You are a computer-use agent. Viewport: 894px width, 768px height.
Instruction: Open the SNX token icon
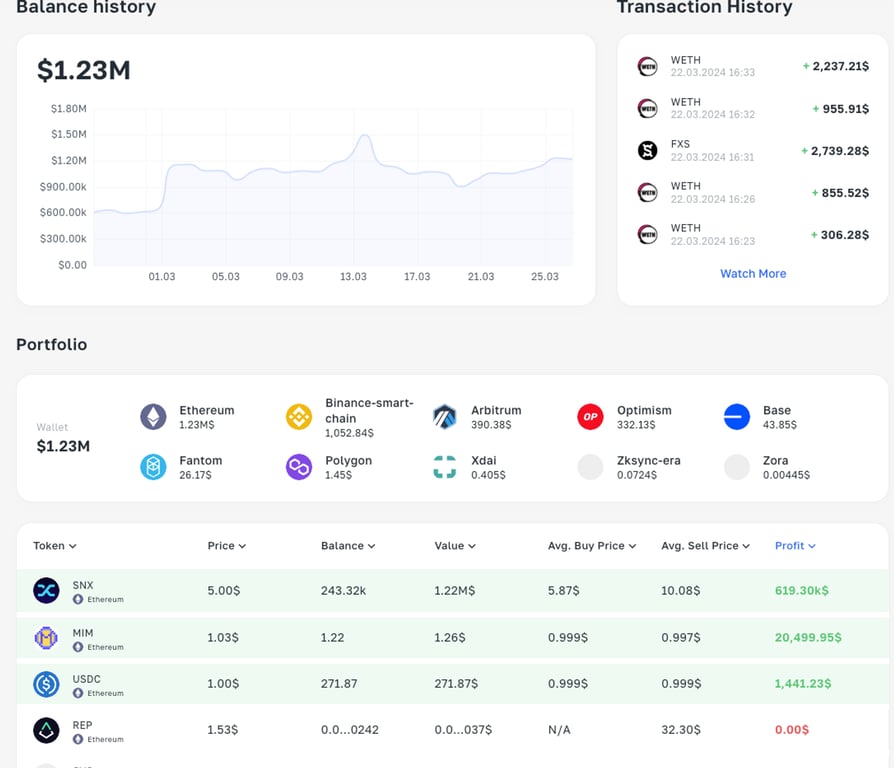point(46,591)
